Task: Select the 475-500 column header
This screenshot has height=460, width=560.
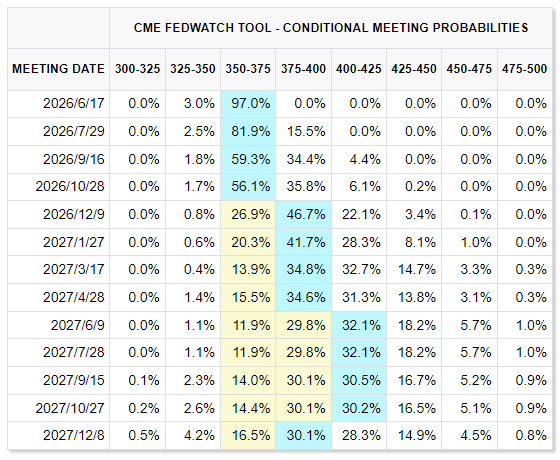Action: pos(525,69)
